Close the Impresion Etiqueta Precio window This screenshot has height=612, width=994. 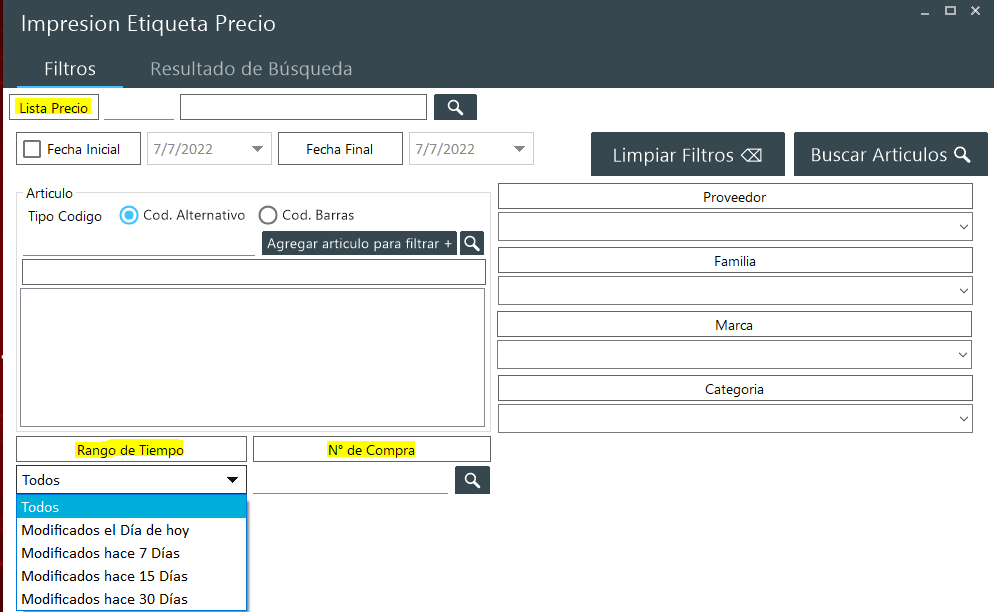tap(975, 11)
